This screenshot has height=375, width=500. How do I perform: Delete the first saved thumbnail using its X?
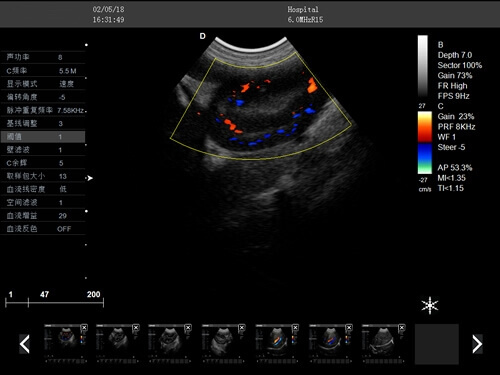(84, 328)
